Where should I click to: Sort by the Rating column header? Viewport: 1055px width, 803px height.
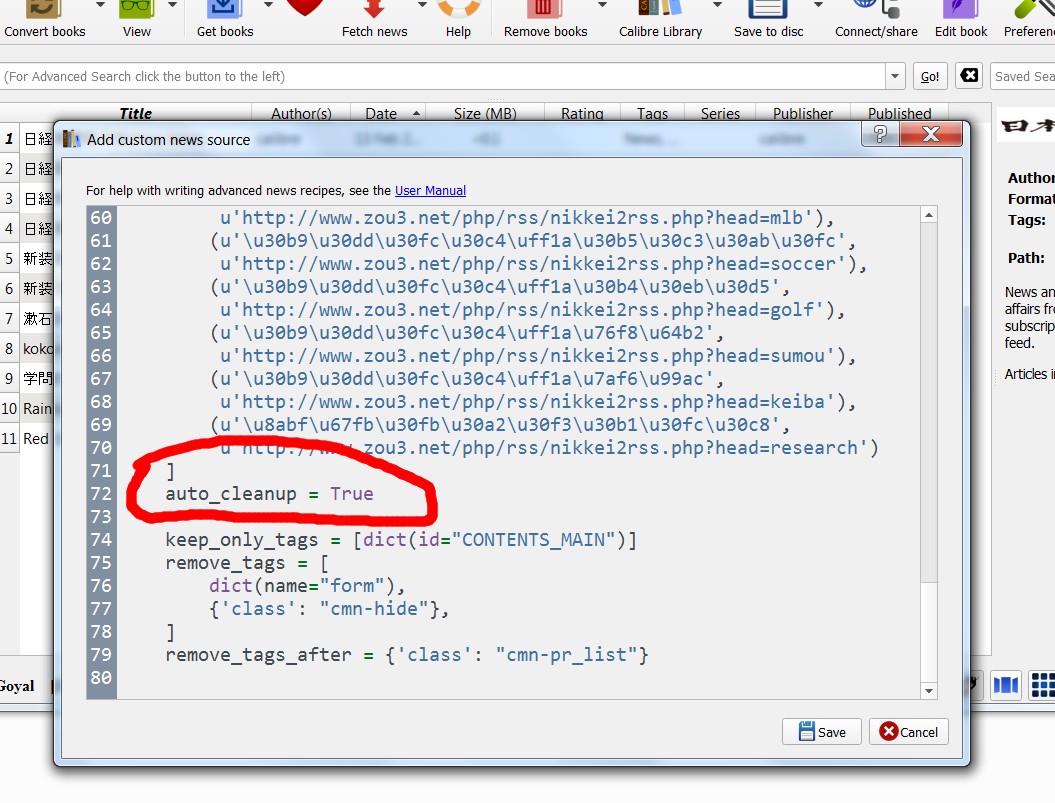(582, 113)
